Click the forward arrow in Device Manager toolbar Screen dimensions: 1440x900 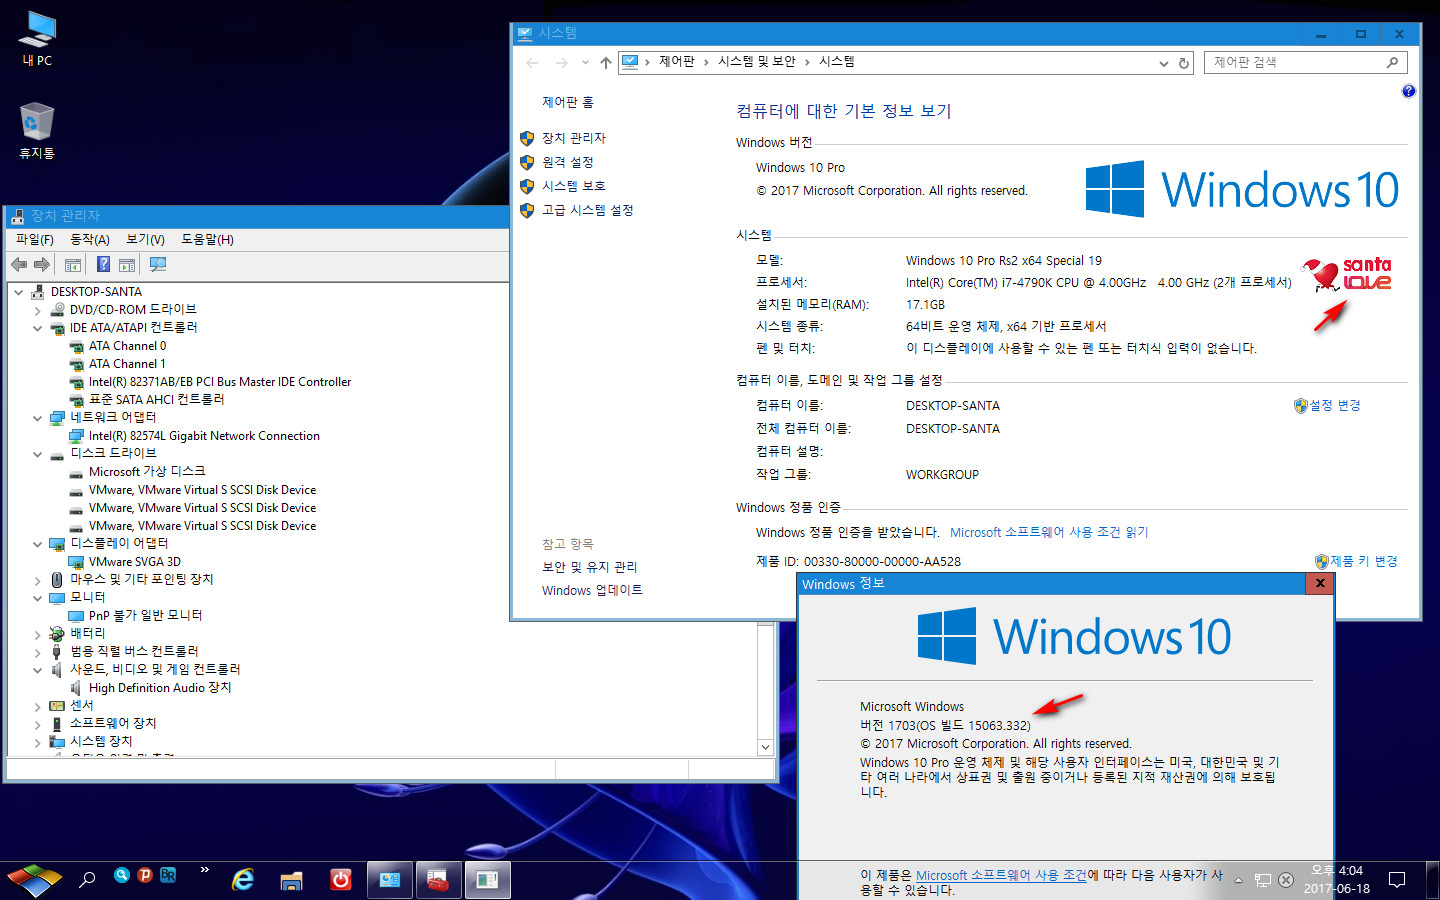42,265
